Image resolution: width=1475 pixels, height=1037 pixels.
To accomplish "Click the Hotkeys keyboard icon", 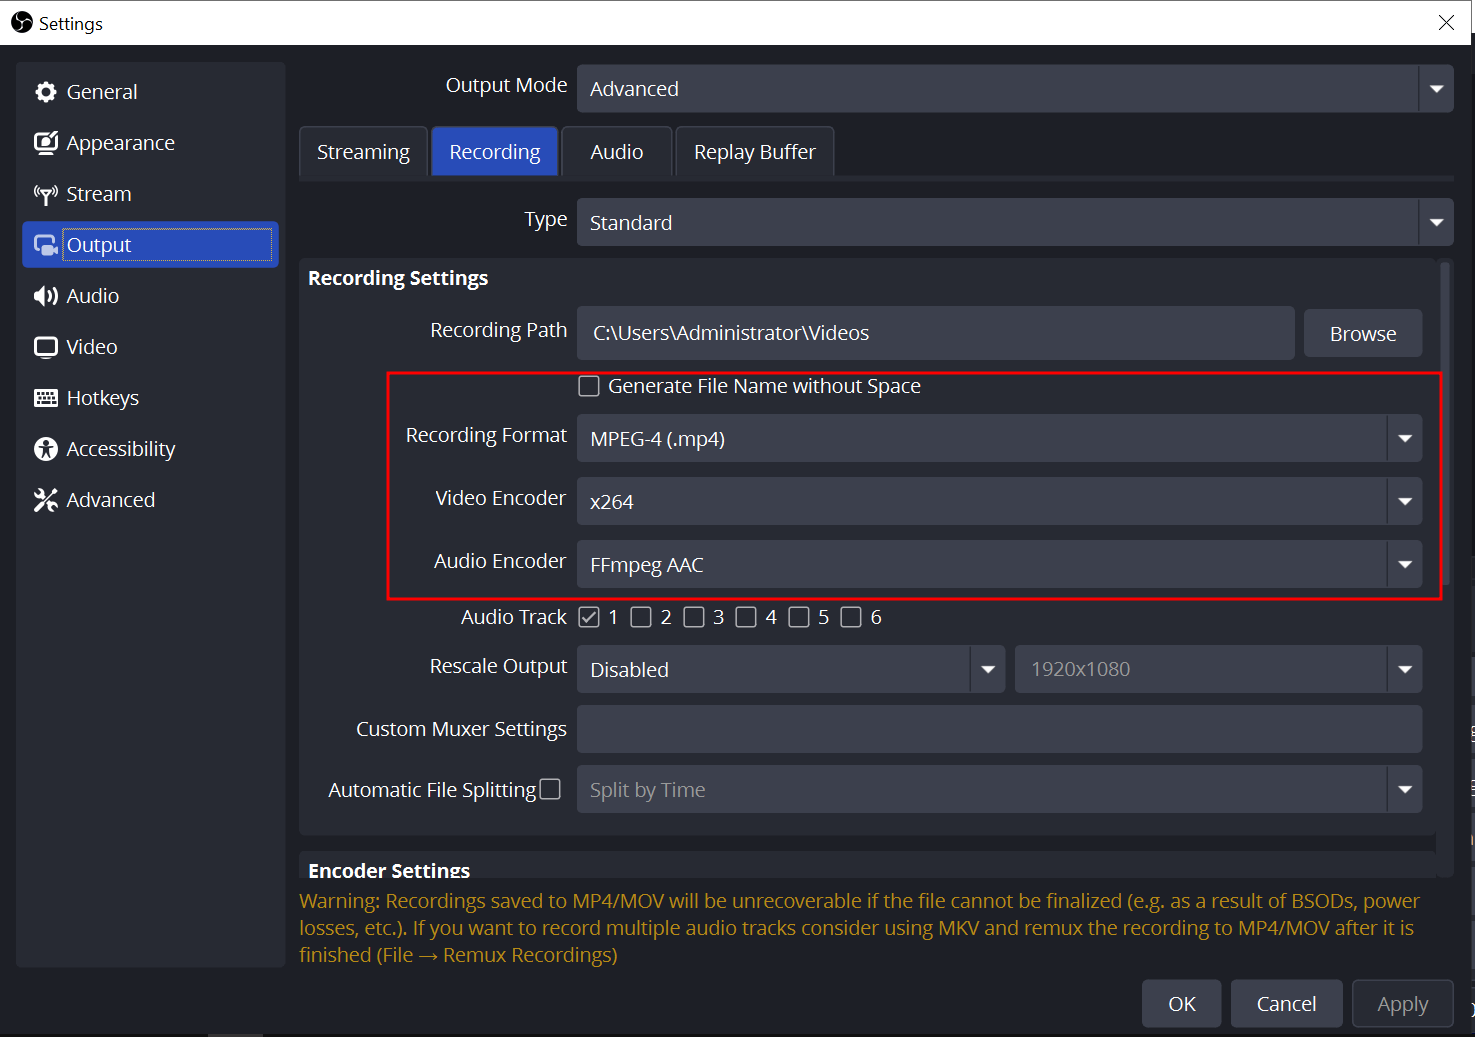I will [45, 398].
